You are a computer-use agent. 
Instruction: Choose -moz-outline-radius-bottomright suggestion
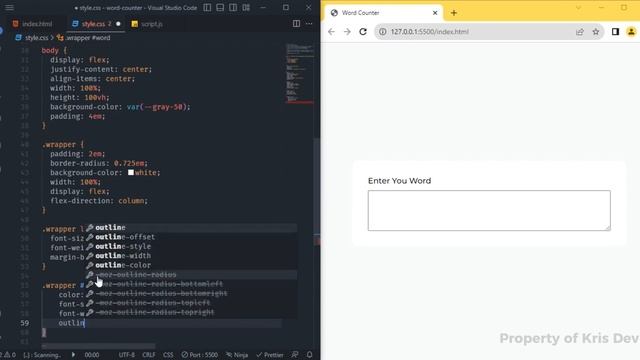(x=191, y=293)
